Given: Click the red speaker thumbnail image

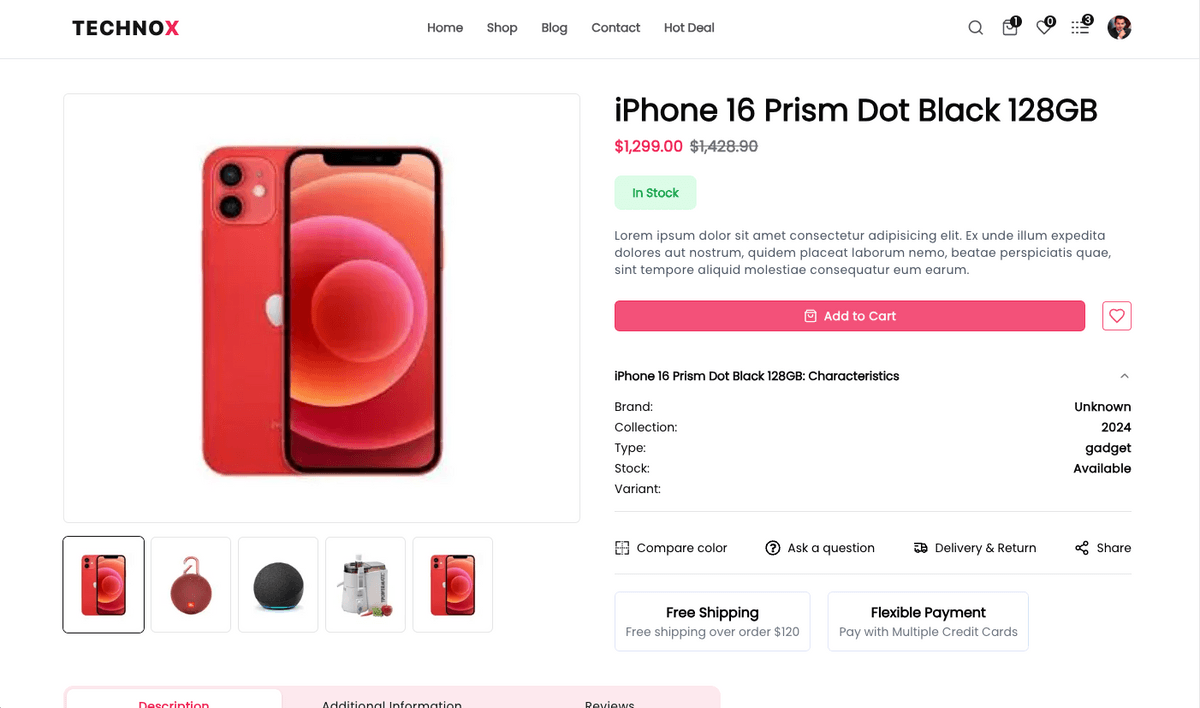Looking at the screenshot, I should tap(190, 584).
